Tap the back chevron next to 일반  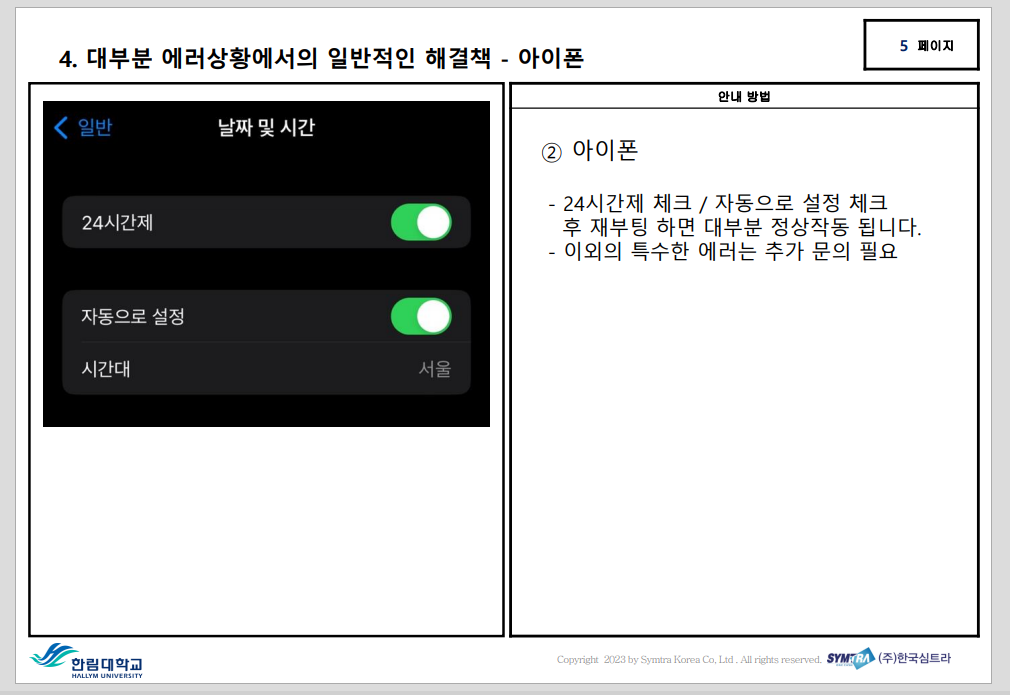click(61, 127)
